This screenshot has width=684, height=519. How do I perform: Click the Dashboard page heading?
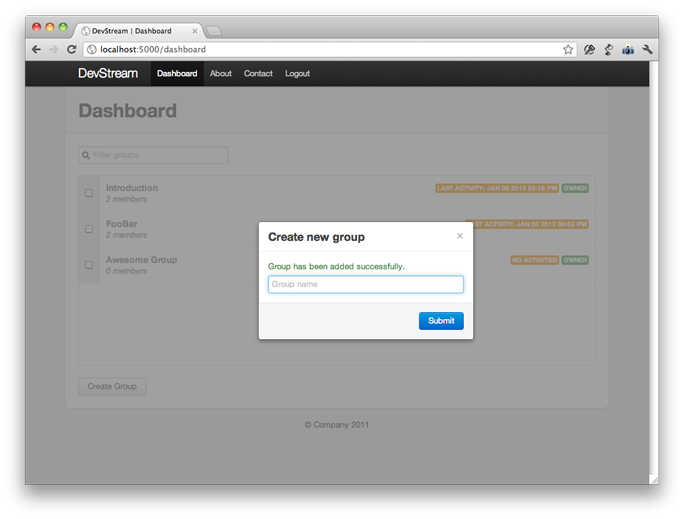click(128, 111)
